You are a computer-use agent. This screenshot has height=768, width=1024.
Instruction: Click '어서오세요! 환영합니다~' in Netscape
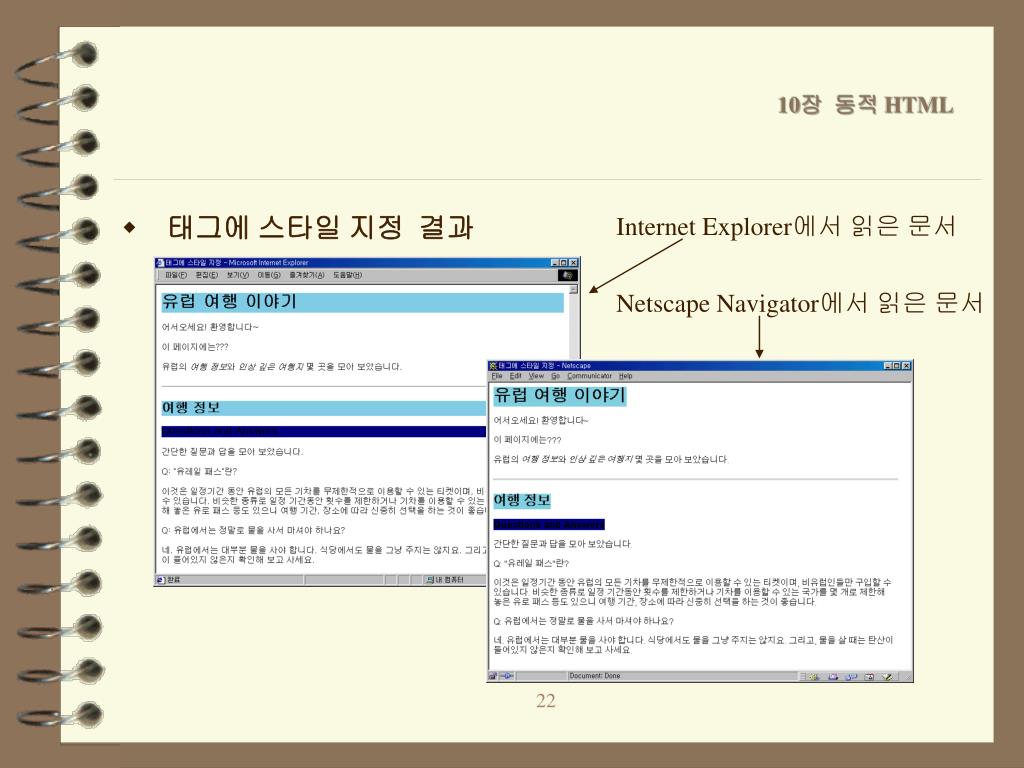[541, 420]
